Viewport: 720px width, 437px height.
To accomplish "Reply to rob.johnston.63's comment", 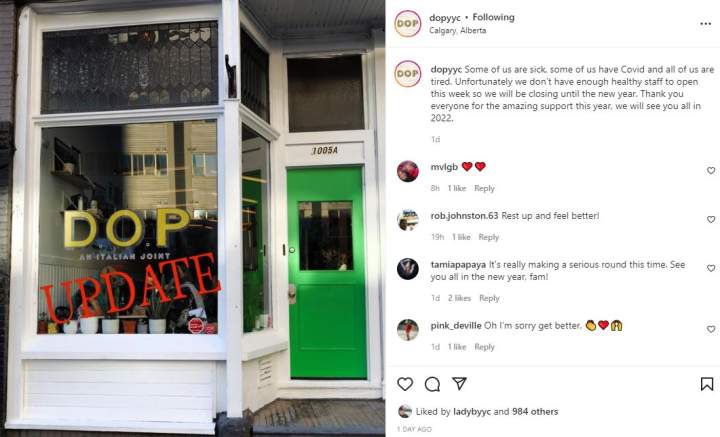I will coord(489,237).
